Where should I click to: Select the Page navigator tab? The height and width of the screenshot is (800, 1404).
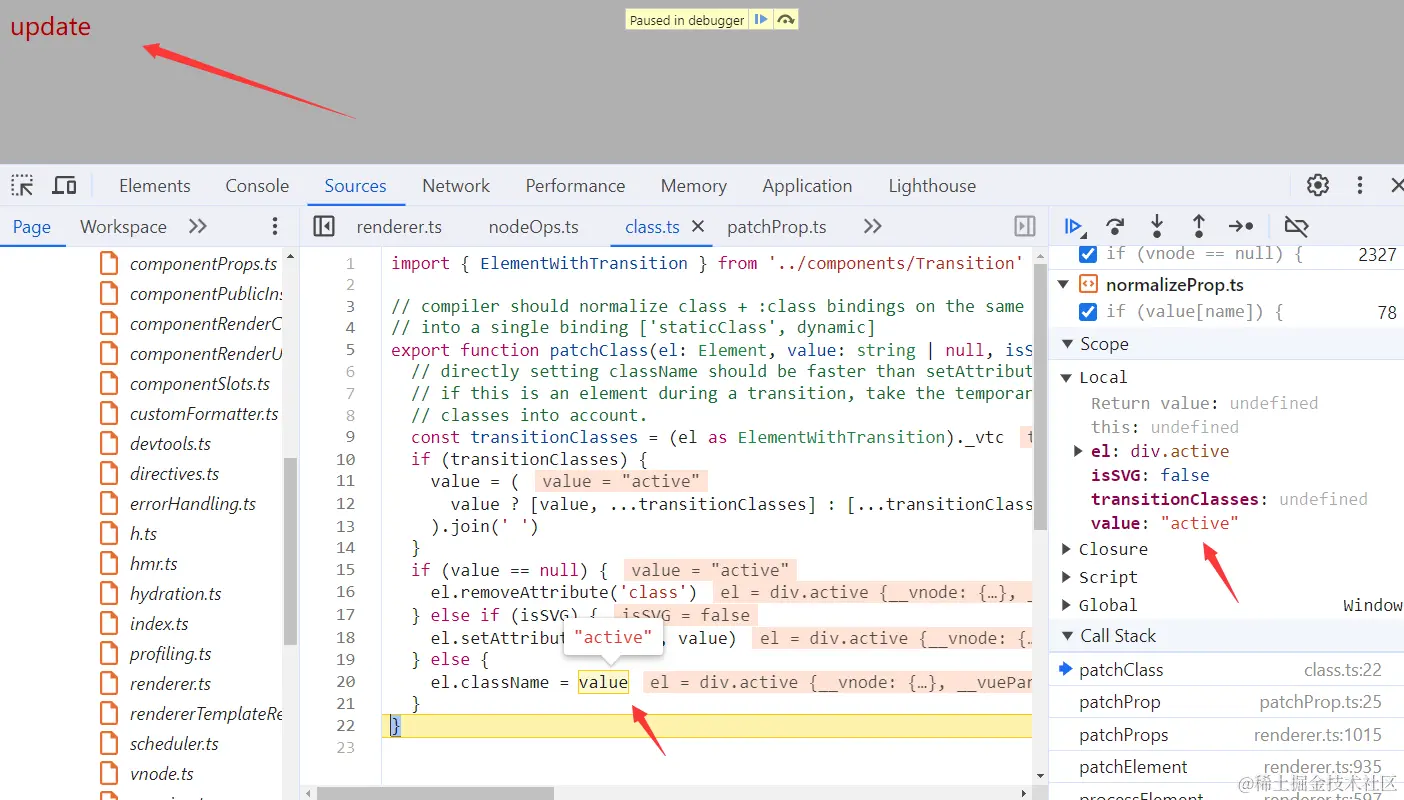point(32,227)
